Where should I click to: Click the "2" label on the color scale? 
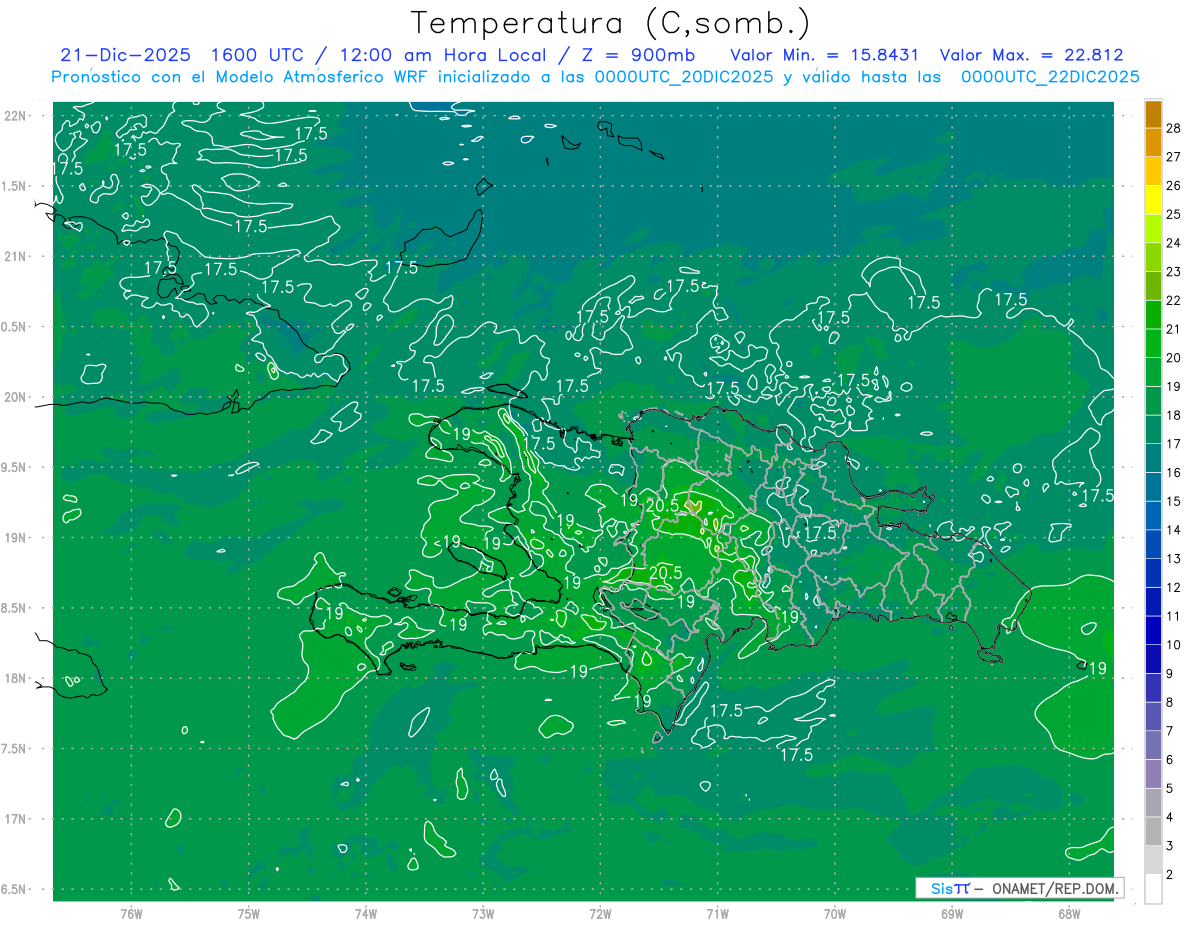point(1170,875)
